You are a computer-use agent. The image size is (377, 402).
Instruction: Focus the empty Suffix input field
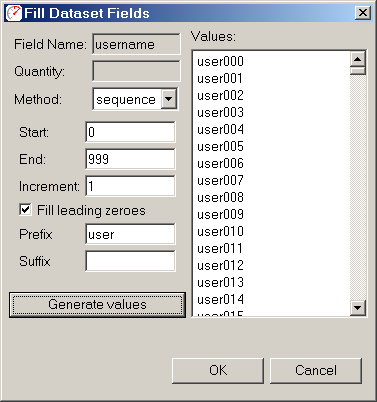(x=130, y=261)
